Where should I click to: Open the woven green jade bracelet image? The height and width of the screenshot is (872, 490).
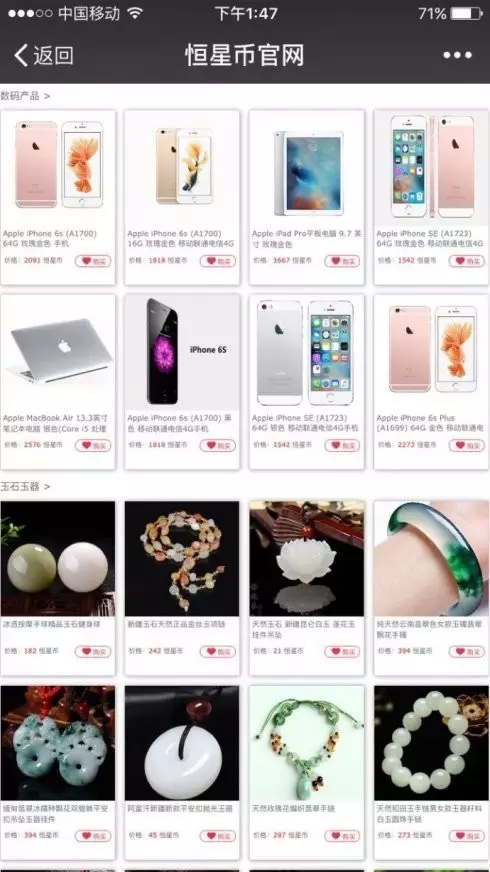tap(307, 743)
